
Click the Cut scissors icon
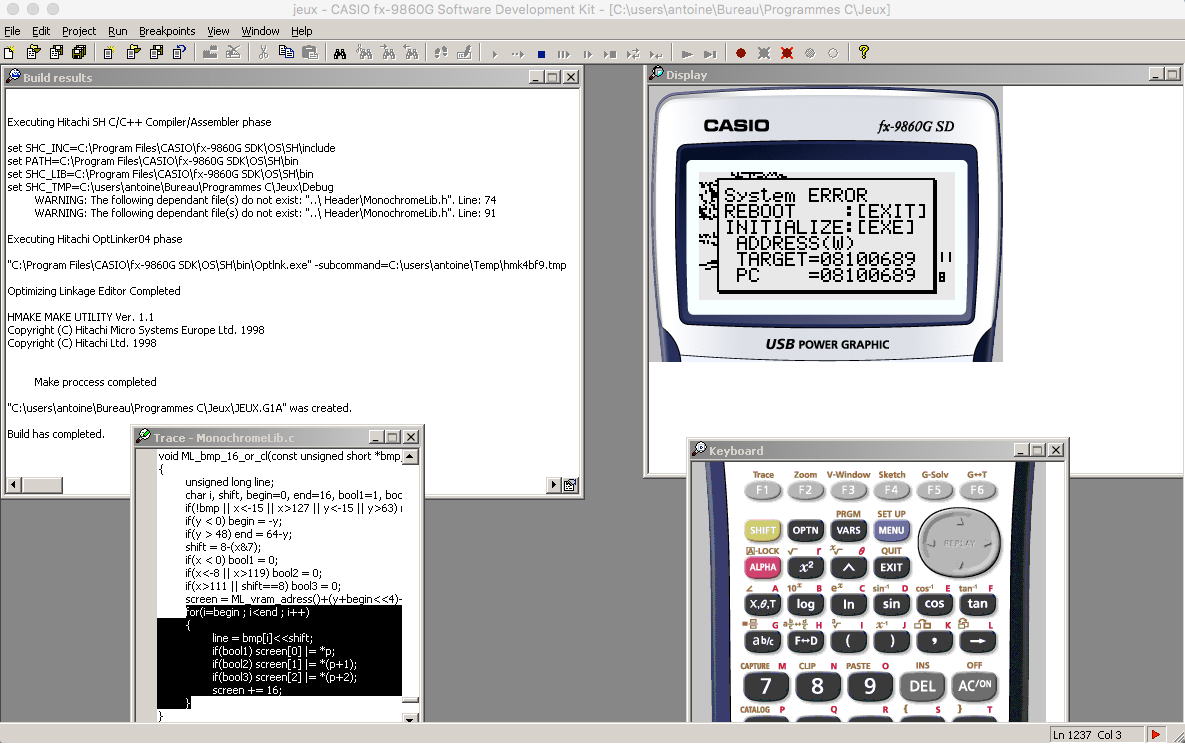tap(263, 53)
